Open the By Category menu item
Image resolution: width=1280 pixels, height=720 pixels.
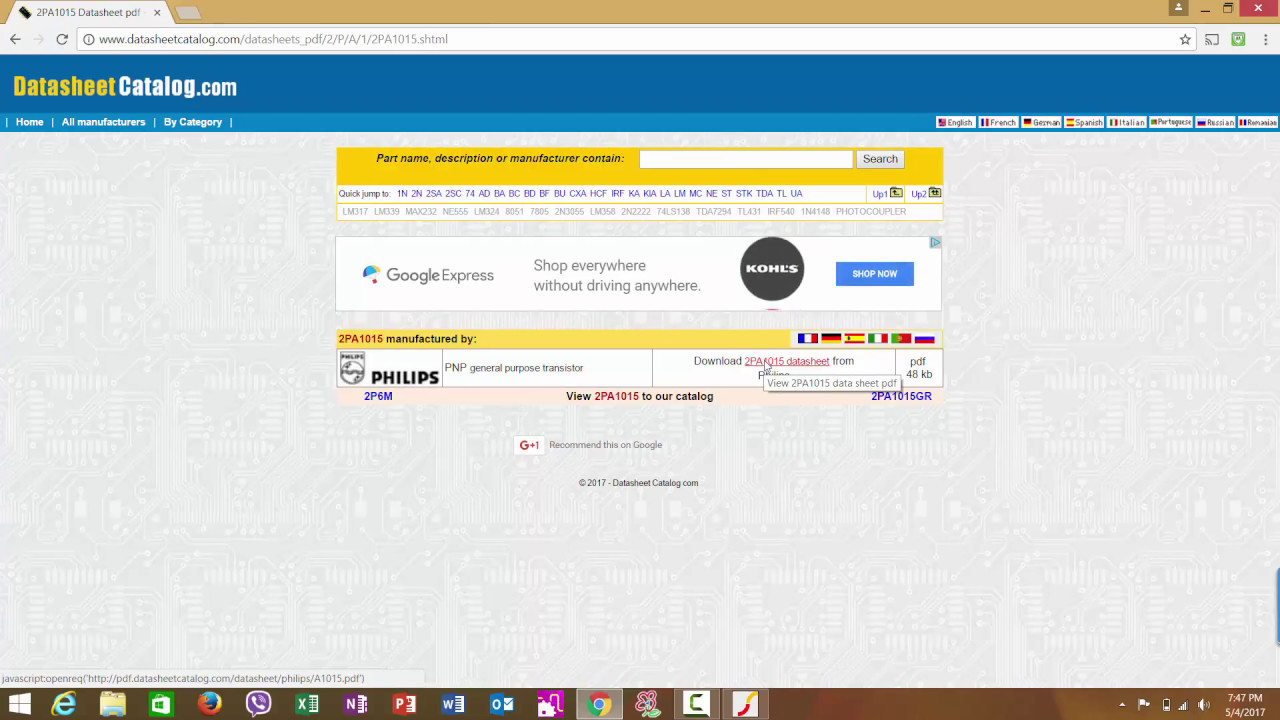tap(193, 122)
